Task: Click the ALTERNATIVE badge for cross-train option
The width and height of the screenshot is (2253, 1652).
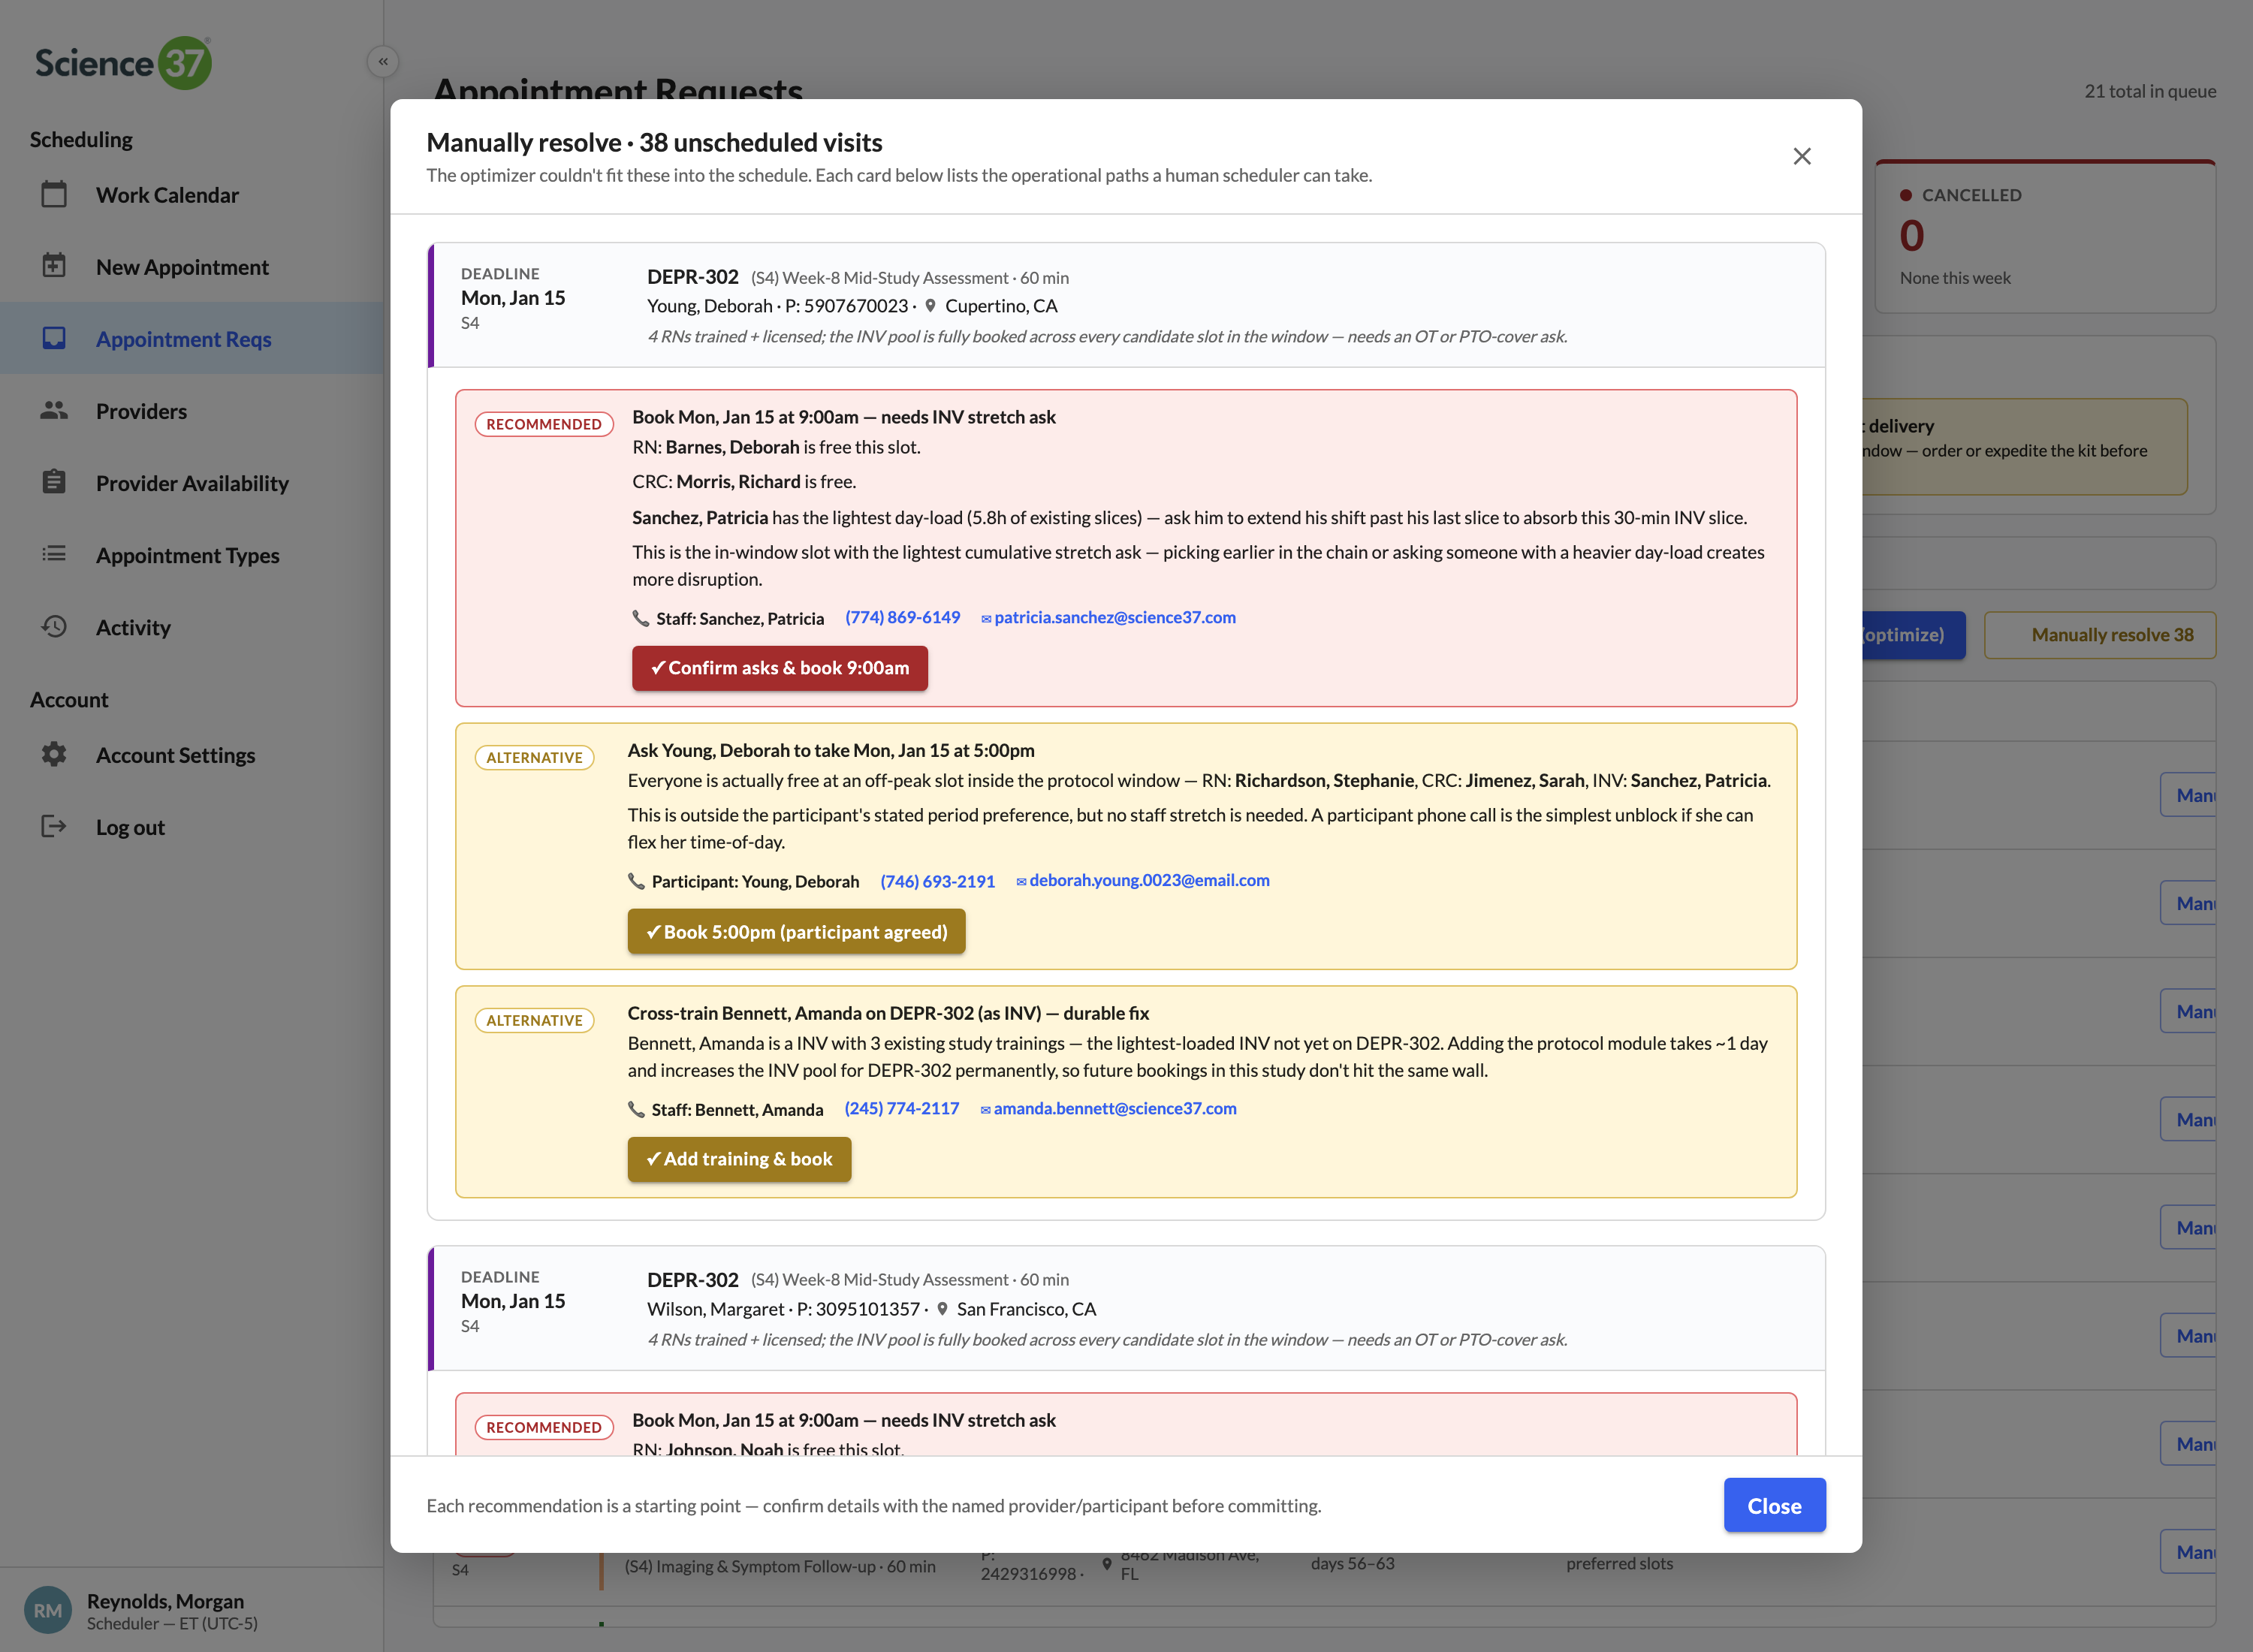Action: (x=534, y=1020)
